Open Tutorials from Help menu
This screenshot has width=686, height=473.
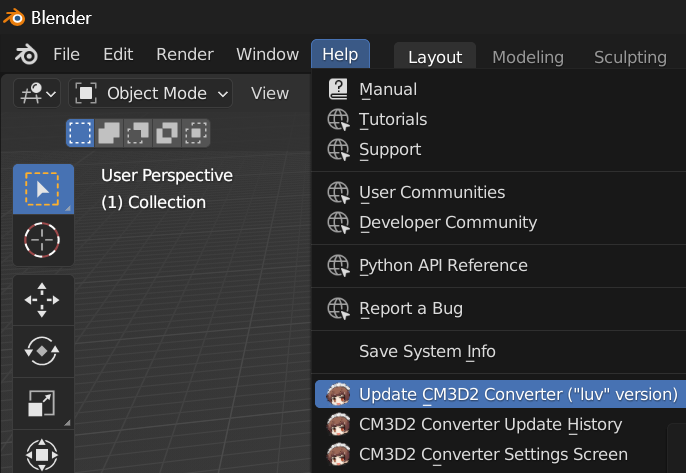[x=500, y=119]
